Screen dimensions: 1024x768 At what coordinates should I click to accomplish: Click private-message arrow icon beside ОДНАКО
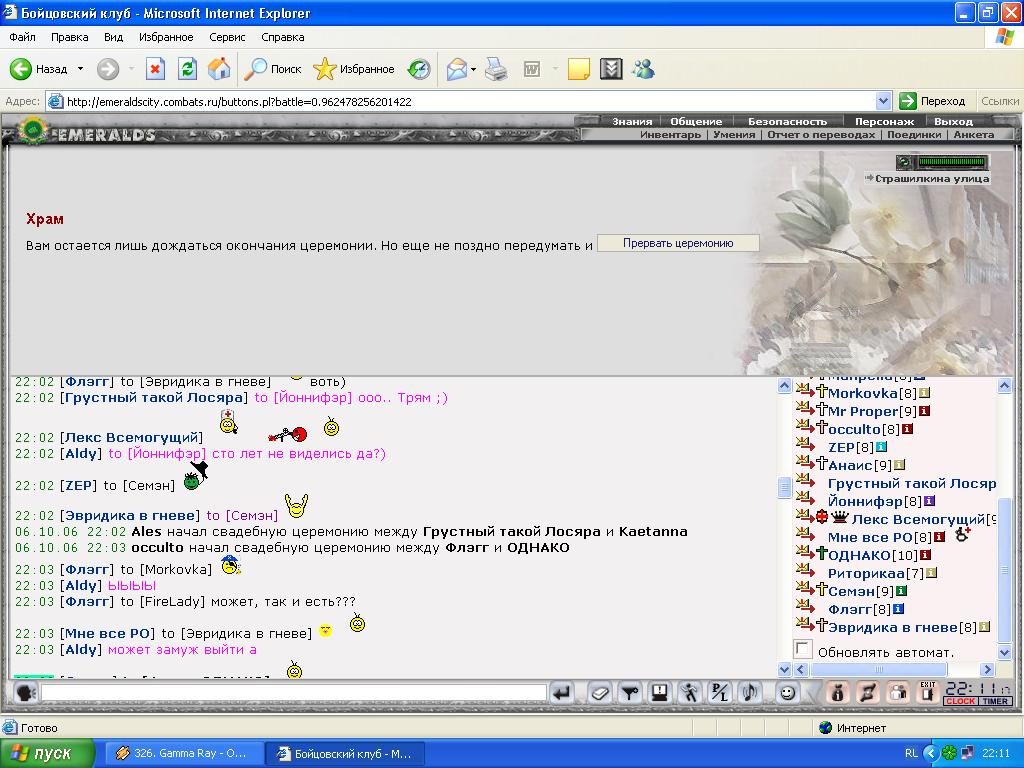tap(805, 553)
